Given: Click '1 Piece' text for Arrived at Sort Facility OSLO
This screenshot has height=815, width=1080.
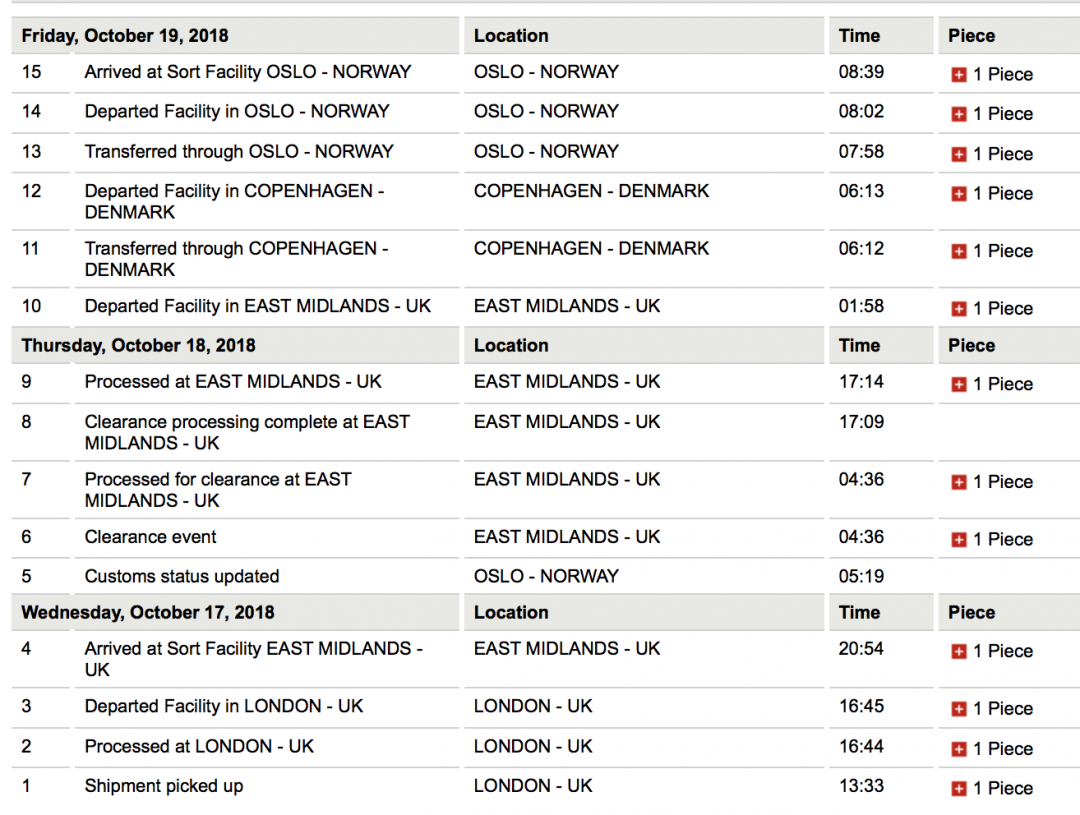Looking at the screenshot, I should (x=1002, y=75).
